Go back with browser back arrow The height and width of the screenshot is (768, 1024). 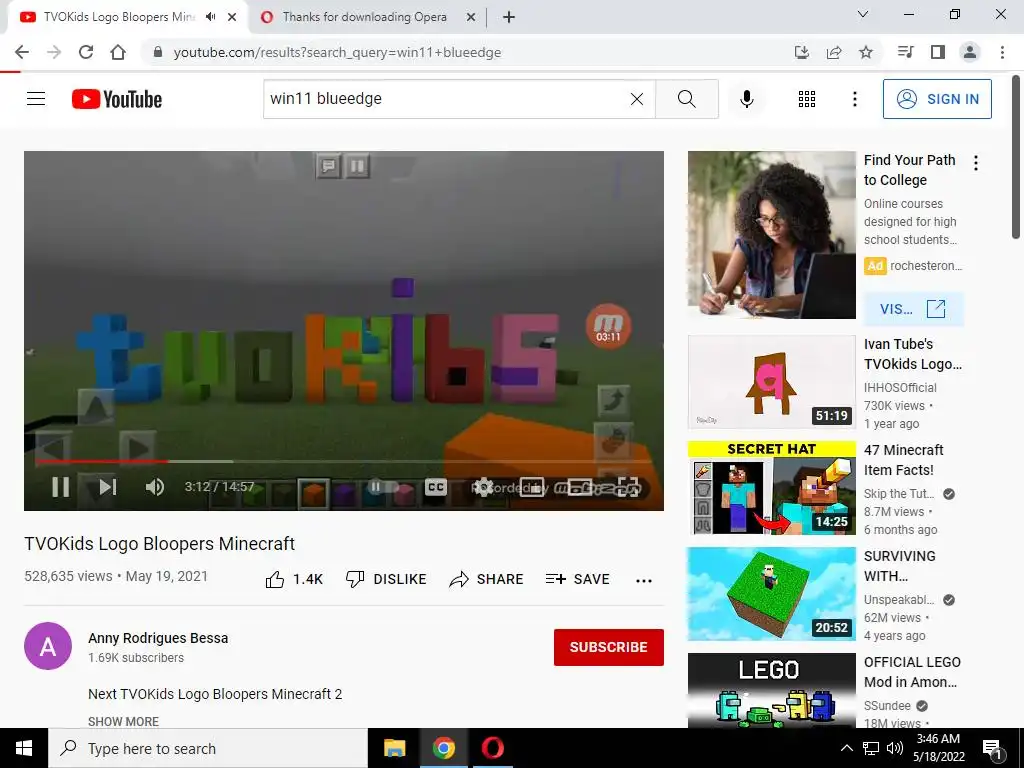point(22,52)
